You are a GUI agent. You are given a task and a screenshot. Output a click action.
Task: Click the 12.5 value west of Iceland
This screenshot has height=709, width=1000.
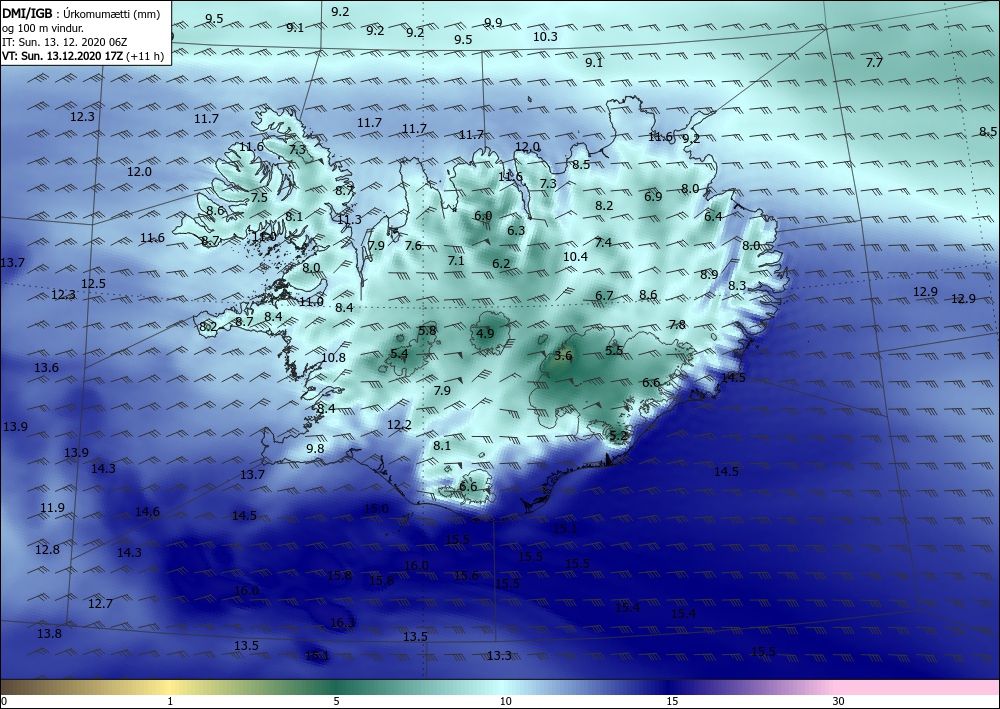(x=93, y=284)
